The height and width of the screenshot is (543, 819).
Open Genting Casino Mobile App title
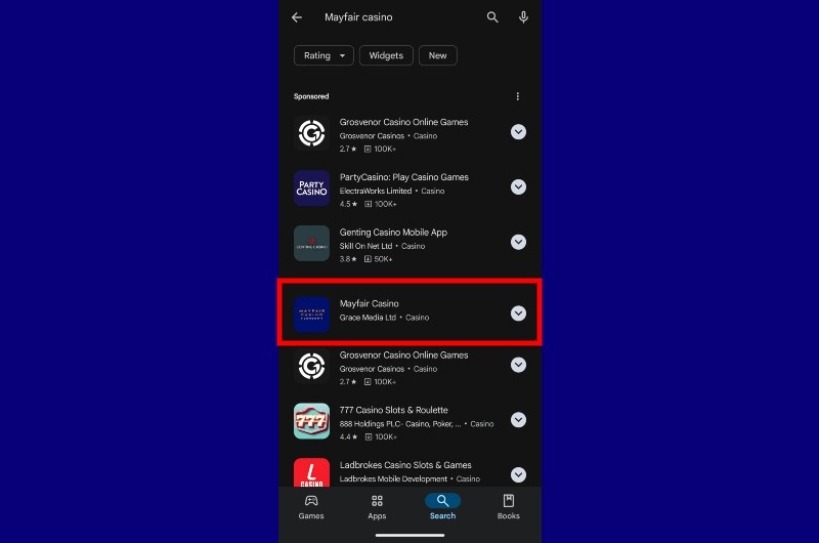pyautogui.click(x=393, y=232)
